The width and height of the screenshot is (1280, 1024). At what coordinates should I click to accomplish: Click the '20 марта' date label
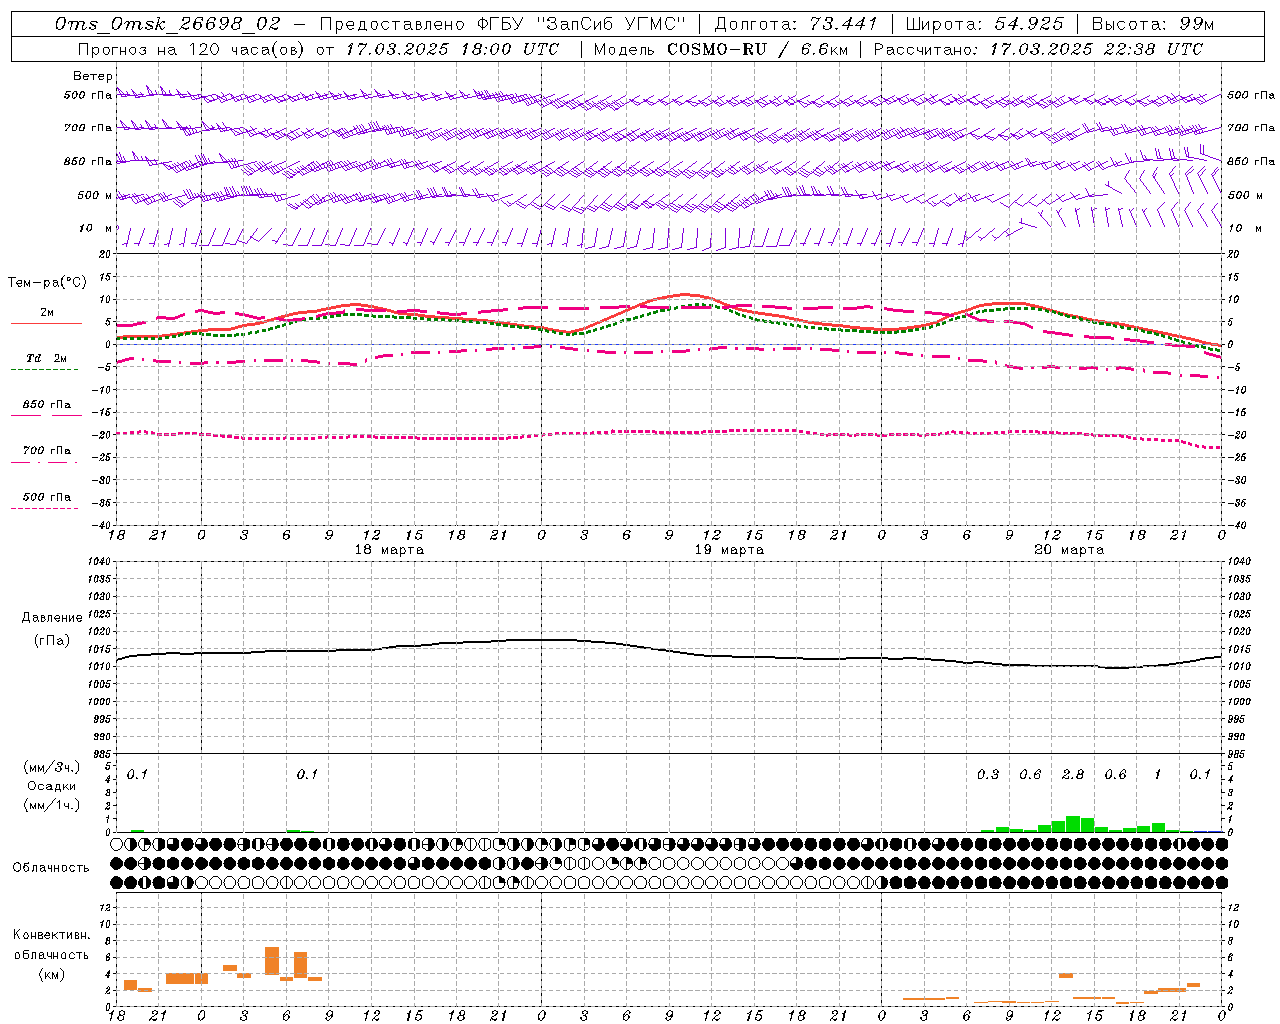pos(1069,550)
